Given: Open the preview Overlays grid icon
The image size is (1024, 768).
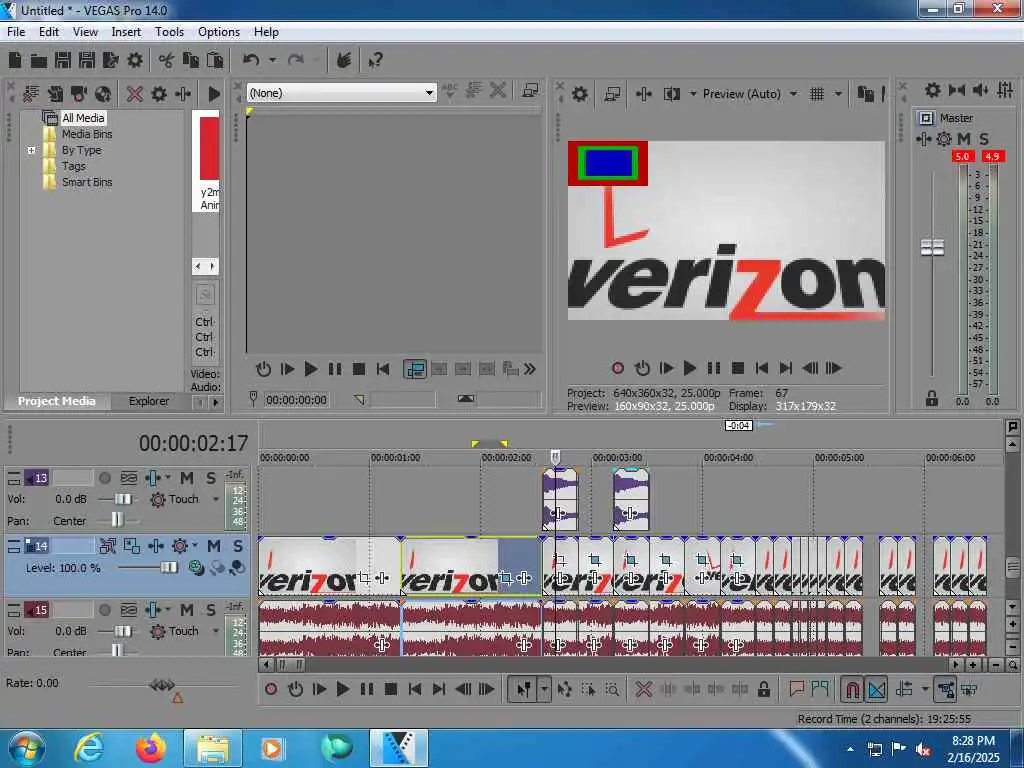Looking at the screenshot, I should 816,94.
